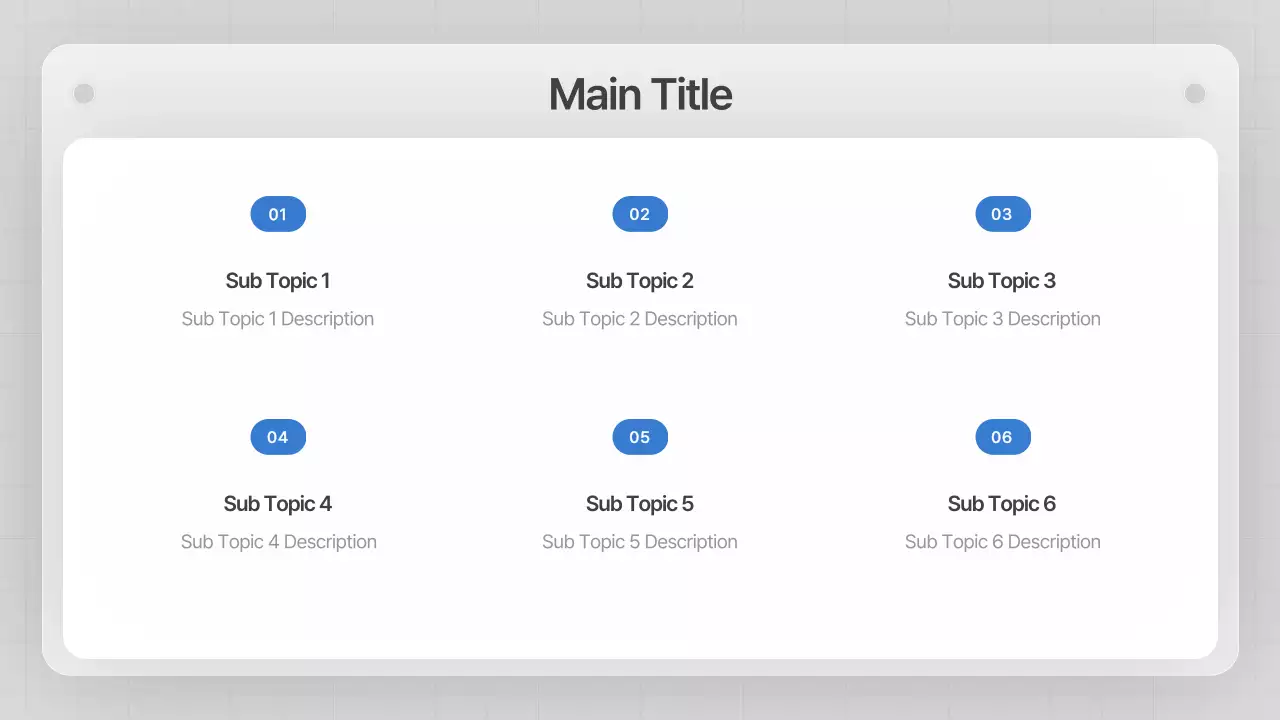Click the 01 number badge

(x=278, y=214)
